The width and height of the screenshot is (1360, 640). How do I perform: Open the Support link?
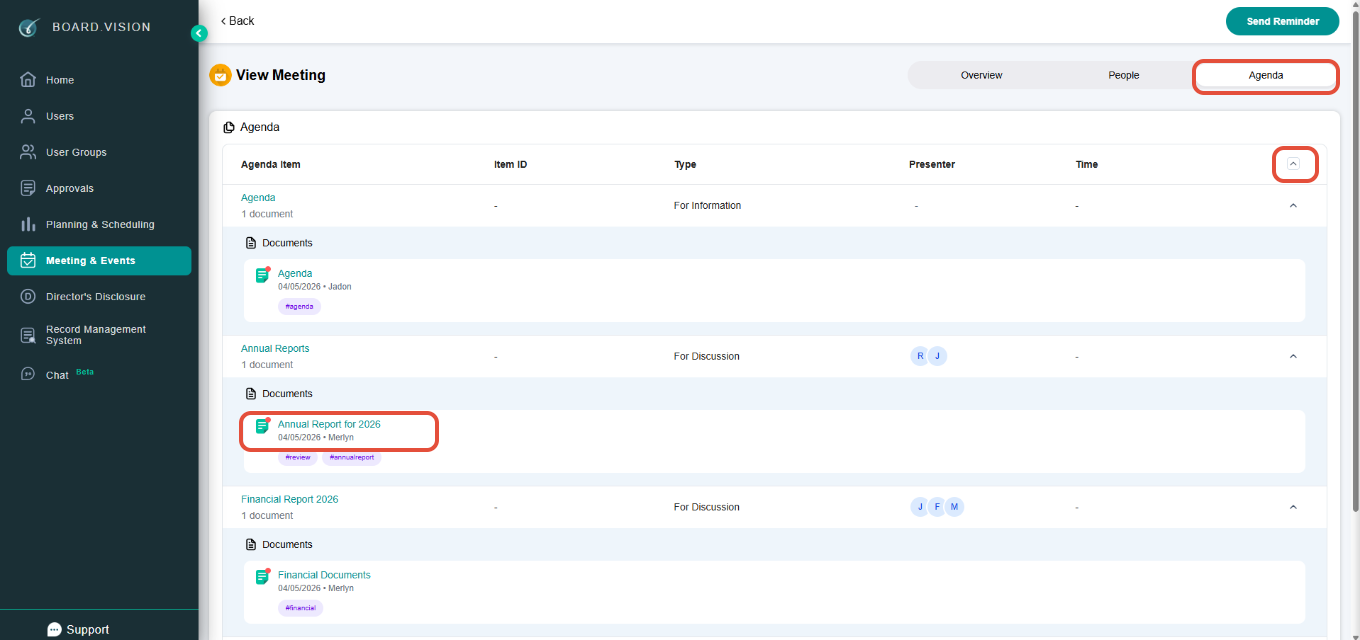tap(78, 630)
